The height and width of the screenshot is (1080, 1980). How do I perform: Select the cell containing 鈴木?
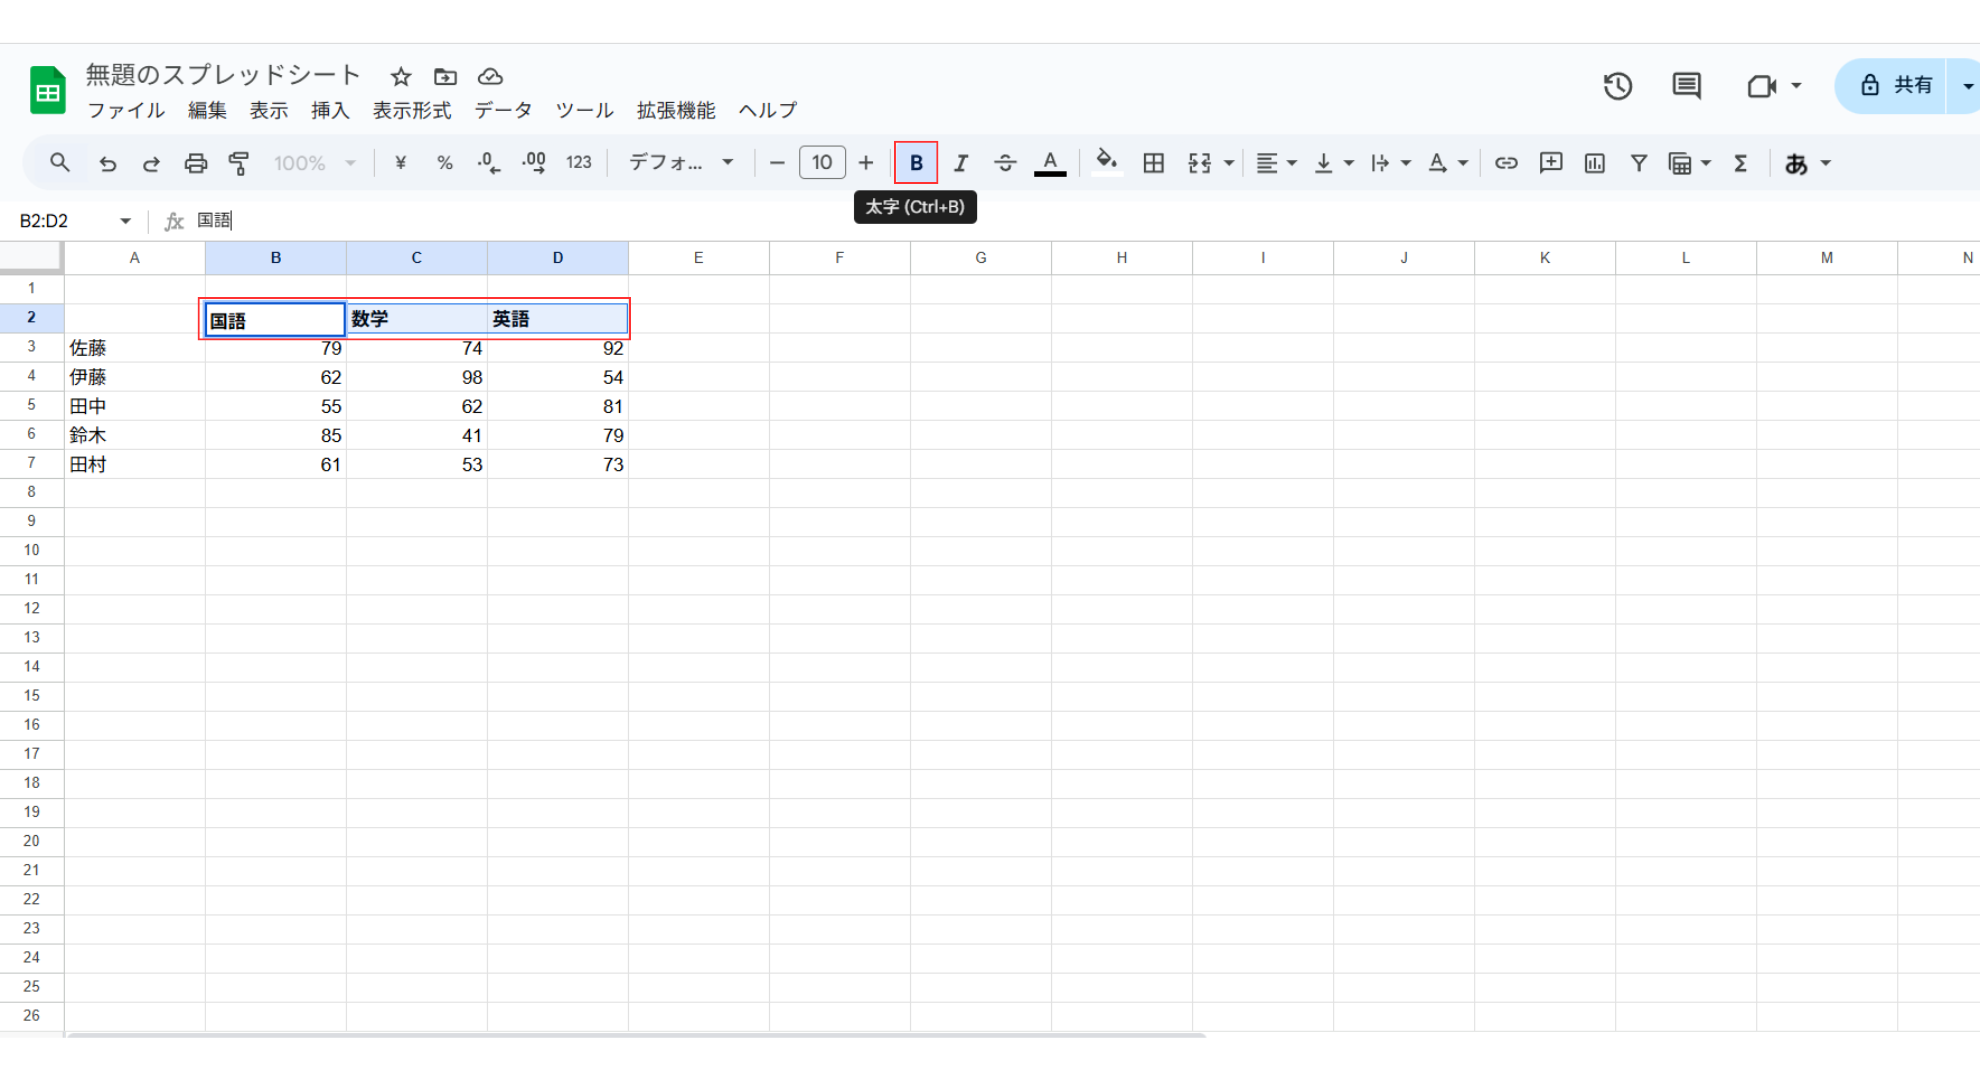pyautogui.click(x=135, y=435)
